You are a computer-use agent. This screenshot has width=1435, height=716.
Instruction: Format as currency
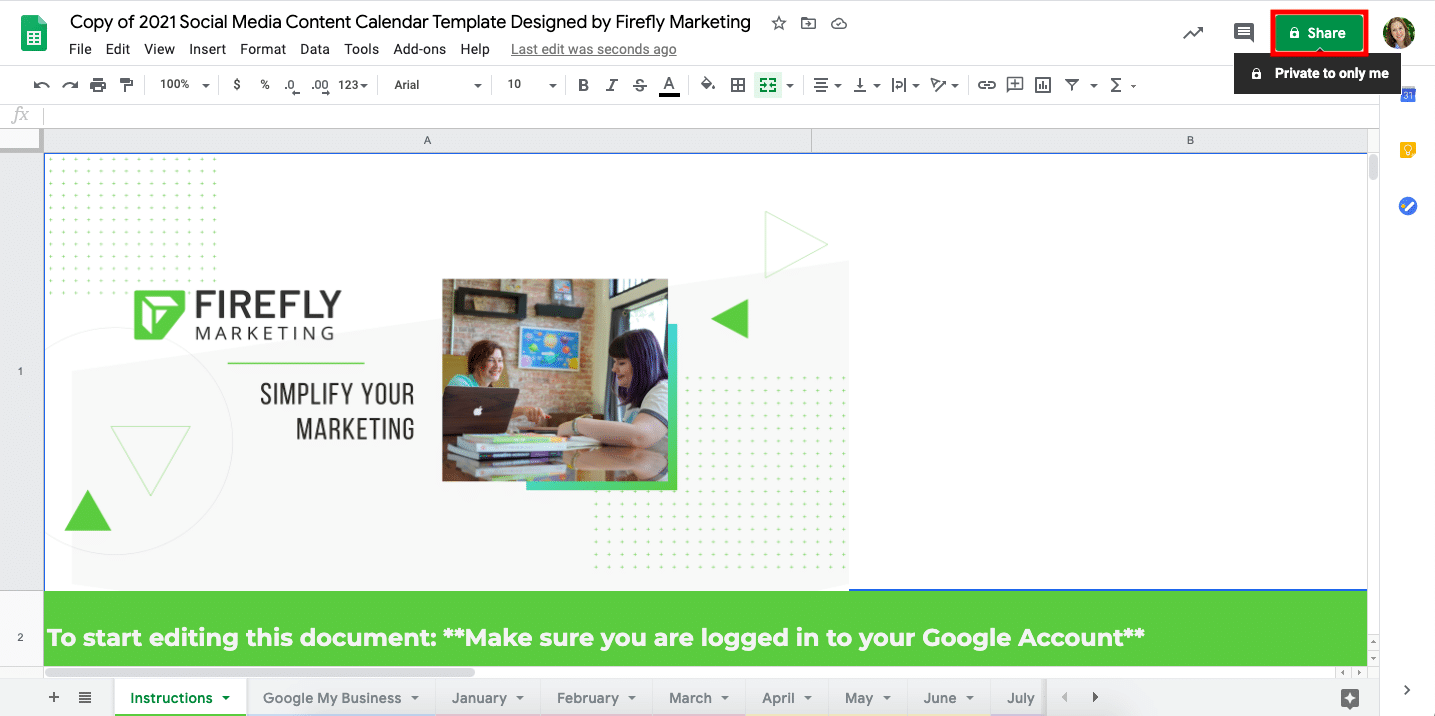[237, 85]
